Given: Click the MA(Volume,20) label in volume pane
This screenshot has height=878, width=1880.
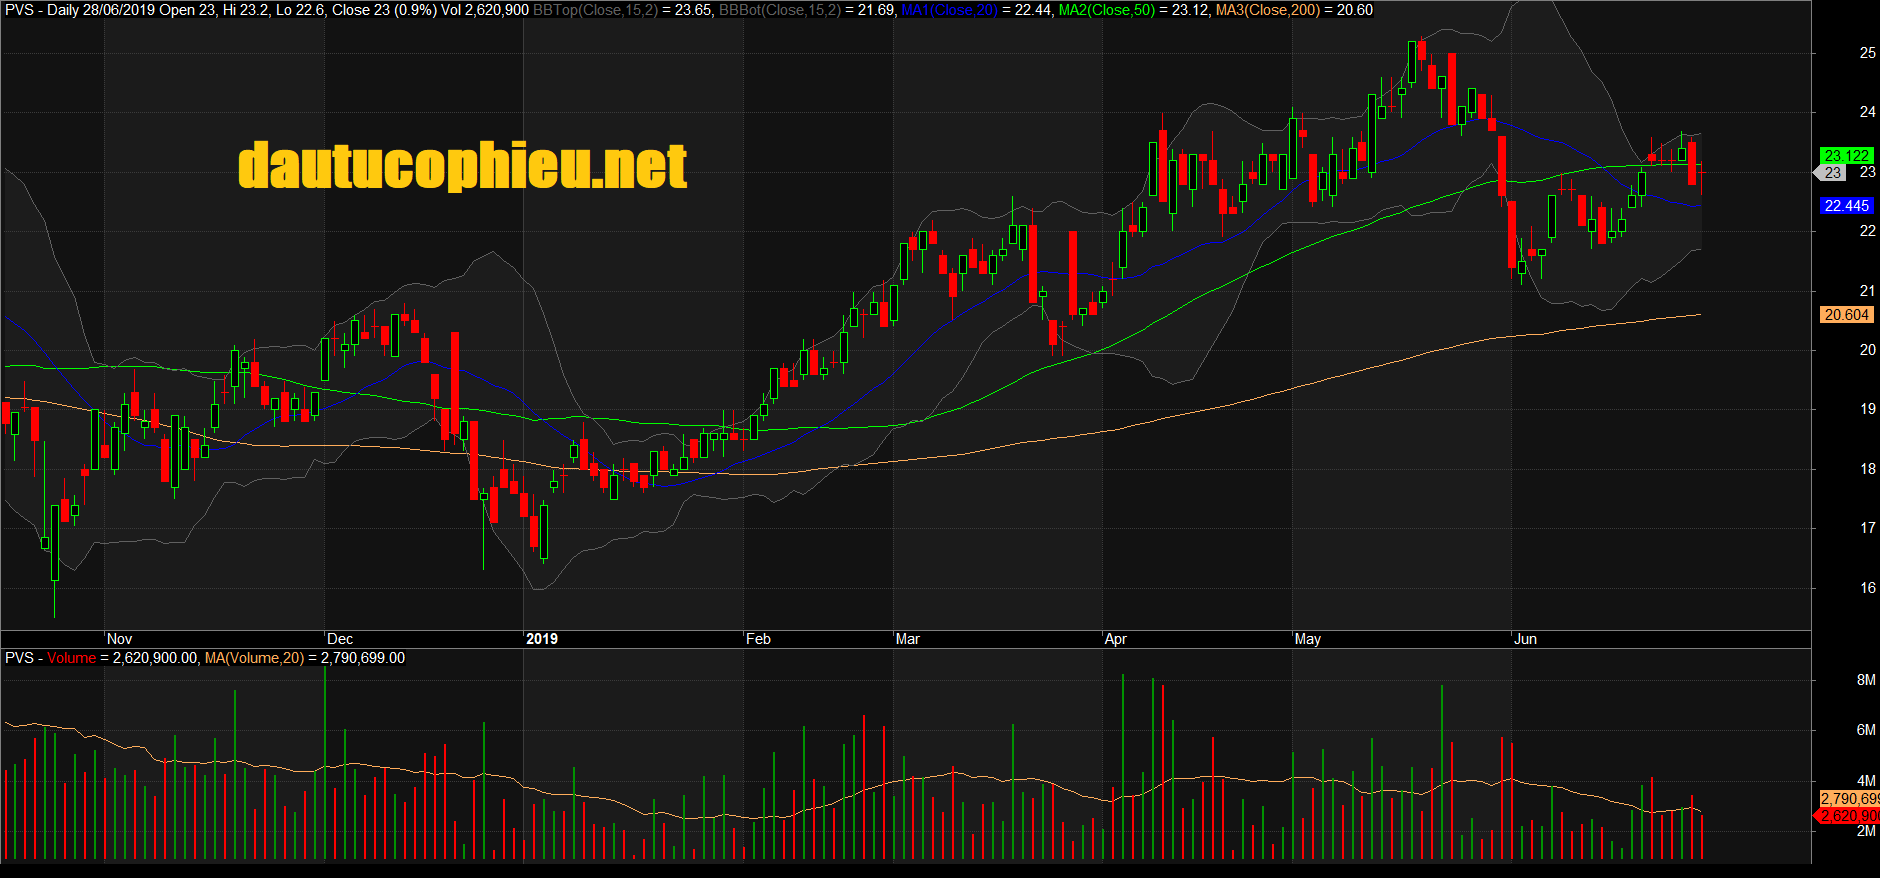Looking at the screenshot, I should (x=254, y=658).
